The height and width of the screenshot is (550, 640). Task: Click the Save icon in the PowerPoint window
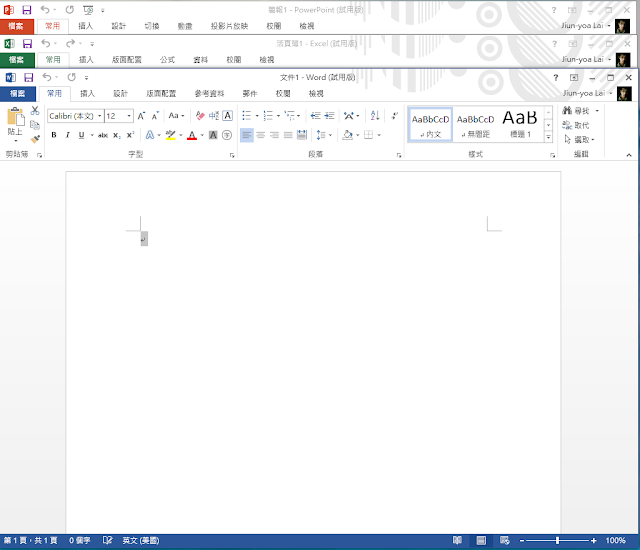pyautogui.click(x=27, y=10)
